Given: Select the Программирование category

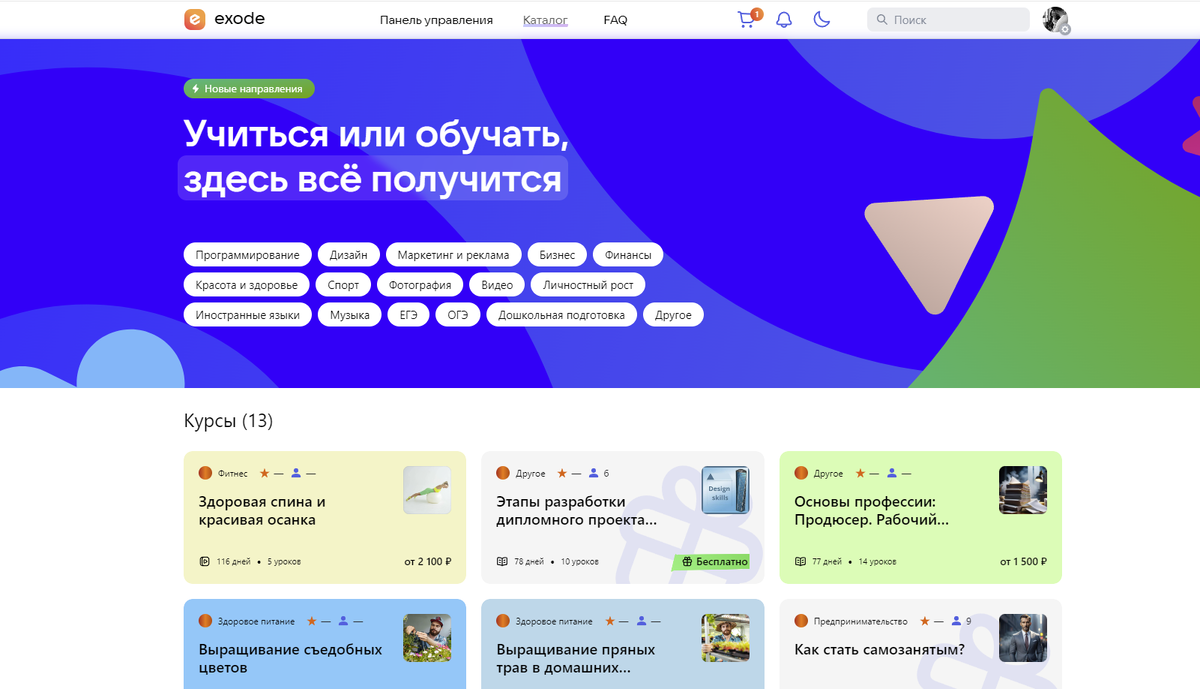Looking at the screenshot, I should coord(248,255).
